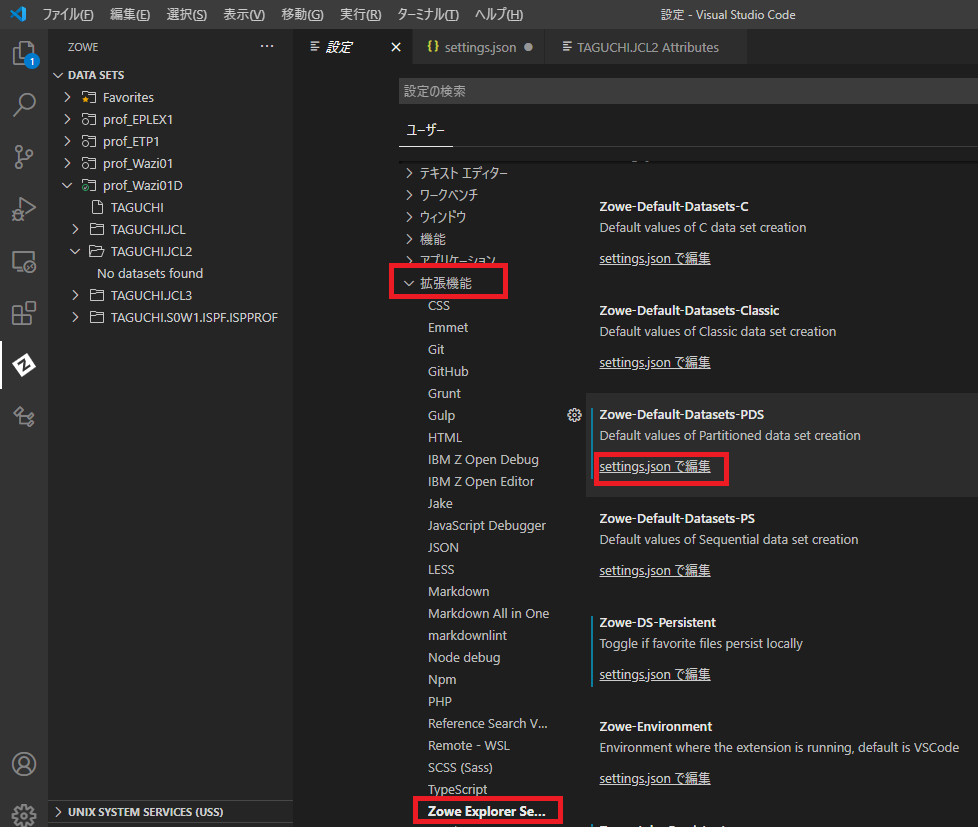Image resolution: width=978 pixels, height=827 pixels.
Task: Select IBM Z Open Editor settings
Action: 481,481
